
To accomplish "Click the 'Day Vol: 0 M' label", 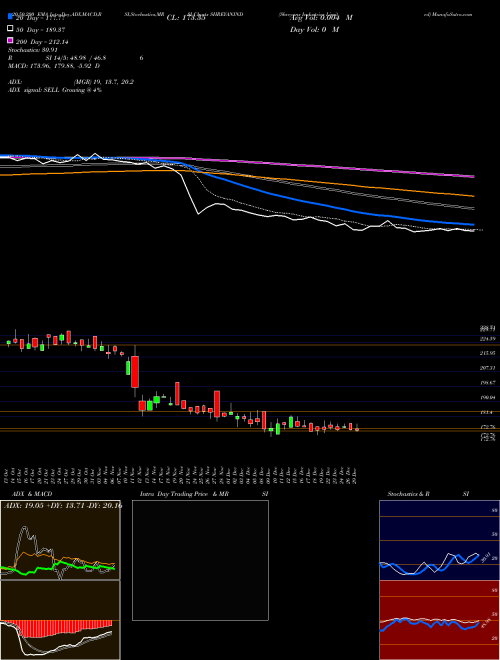I will [315, 29].
